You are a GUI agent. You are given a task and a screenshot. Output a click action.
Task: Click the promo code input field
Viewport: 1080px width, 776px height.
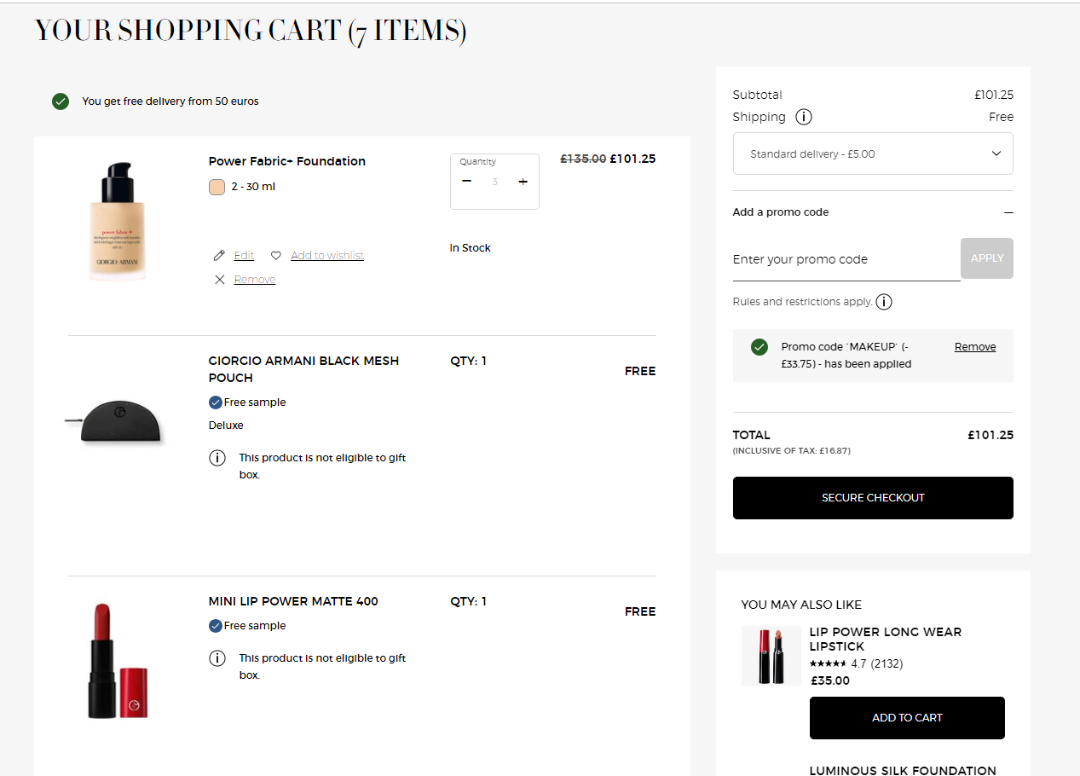(x=845, y=260)
